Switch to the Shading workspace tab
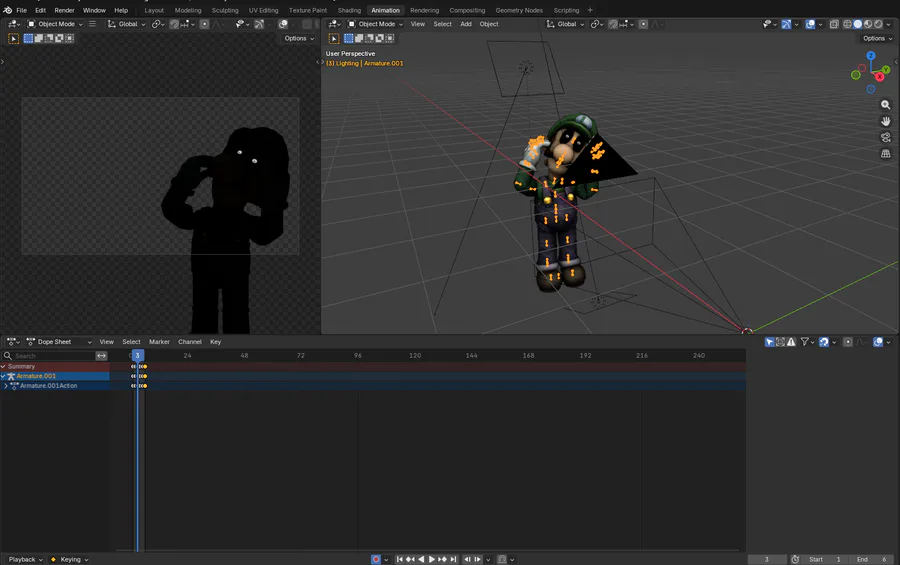Viewport: 900px width, 565px height. (349, 10)
